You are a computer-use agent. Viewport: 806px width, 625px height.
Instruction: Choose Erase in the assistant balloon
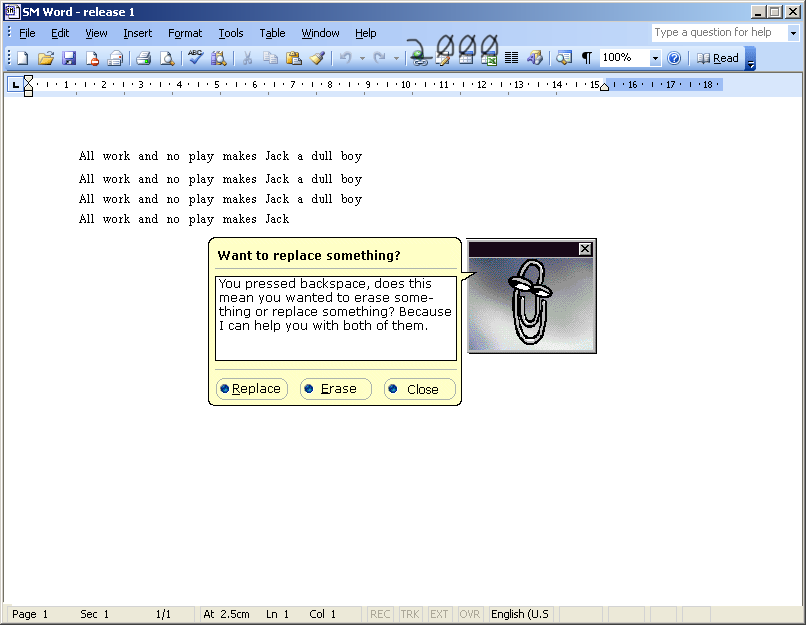click(x=335, y=389)
